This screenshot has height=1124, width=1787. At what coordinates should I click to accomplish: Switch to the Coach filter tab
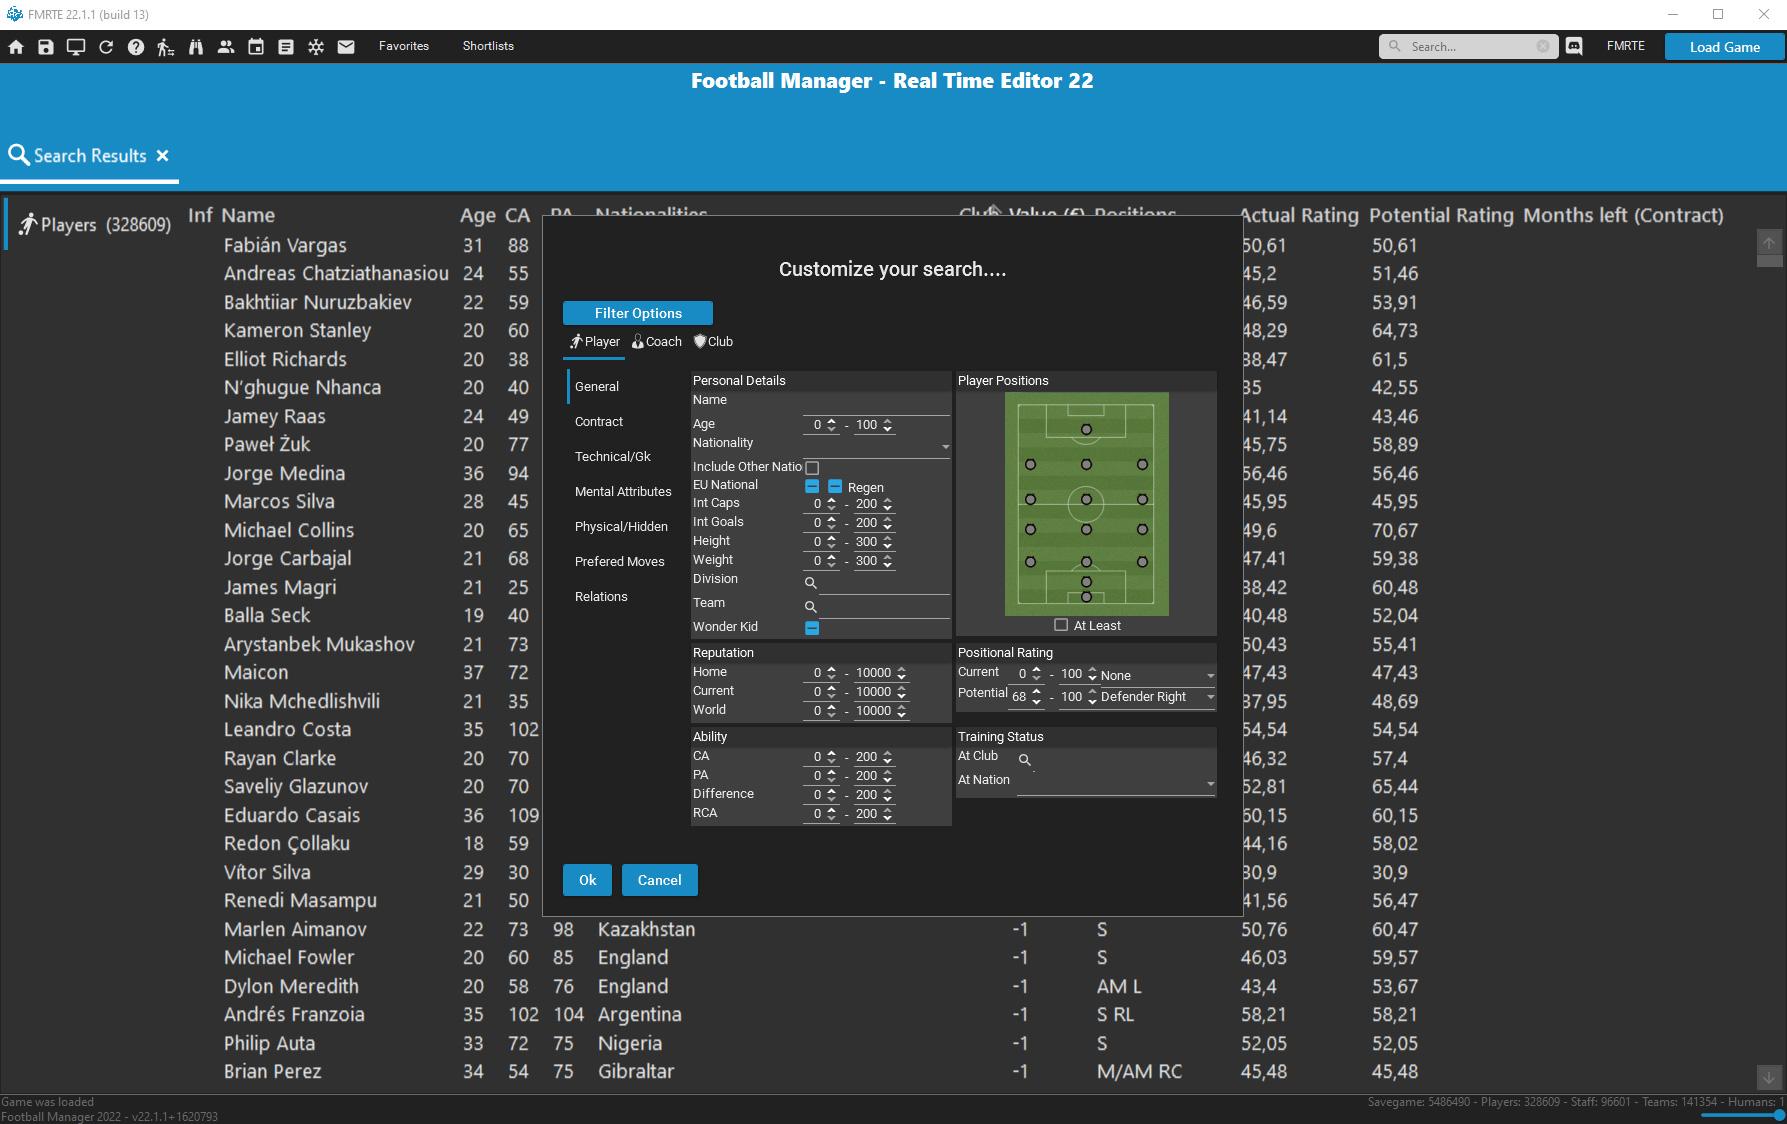[x=657, y=342]
